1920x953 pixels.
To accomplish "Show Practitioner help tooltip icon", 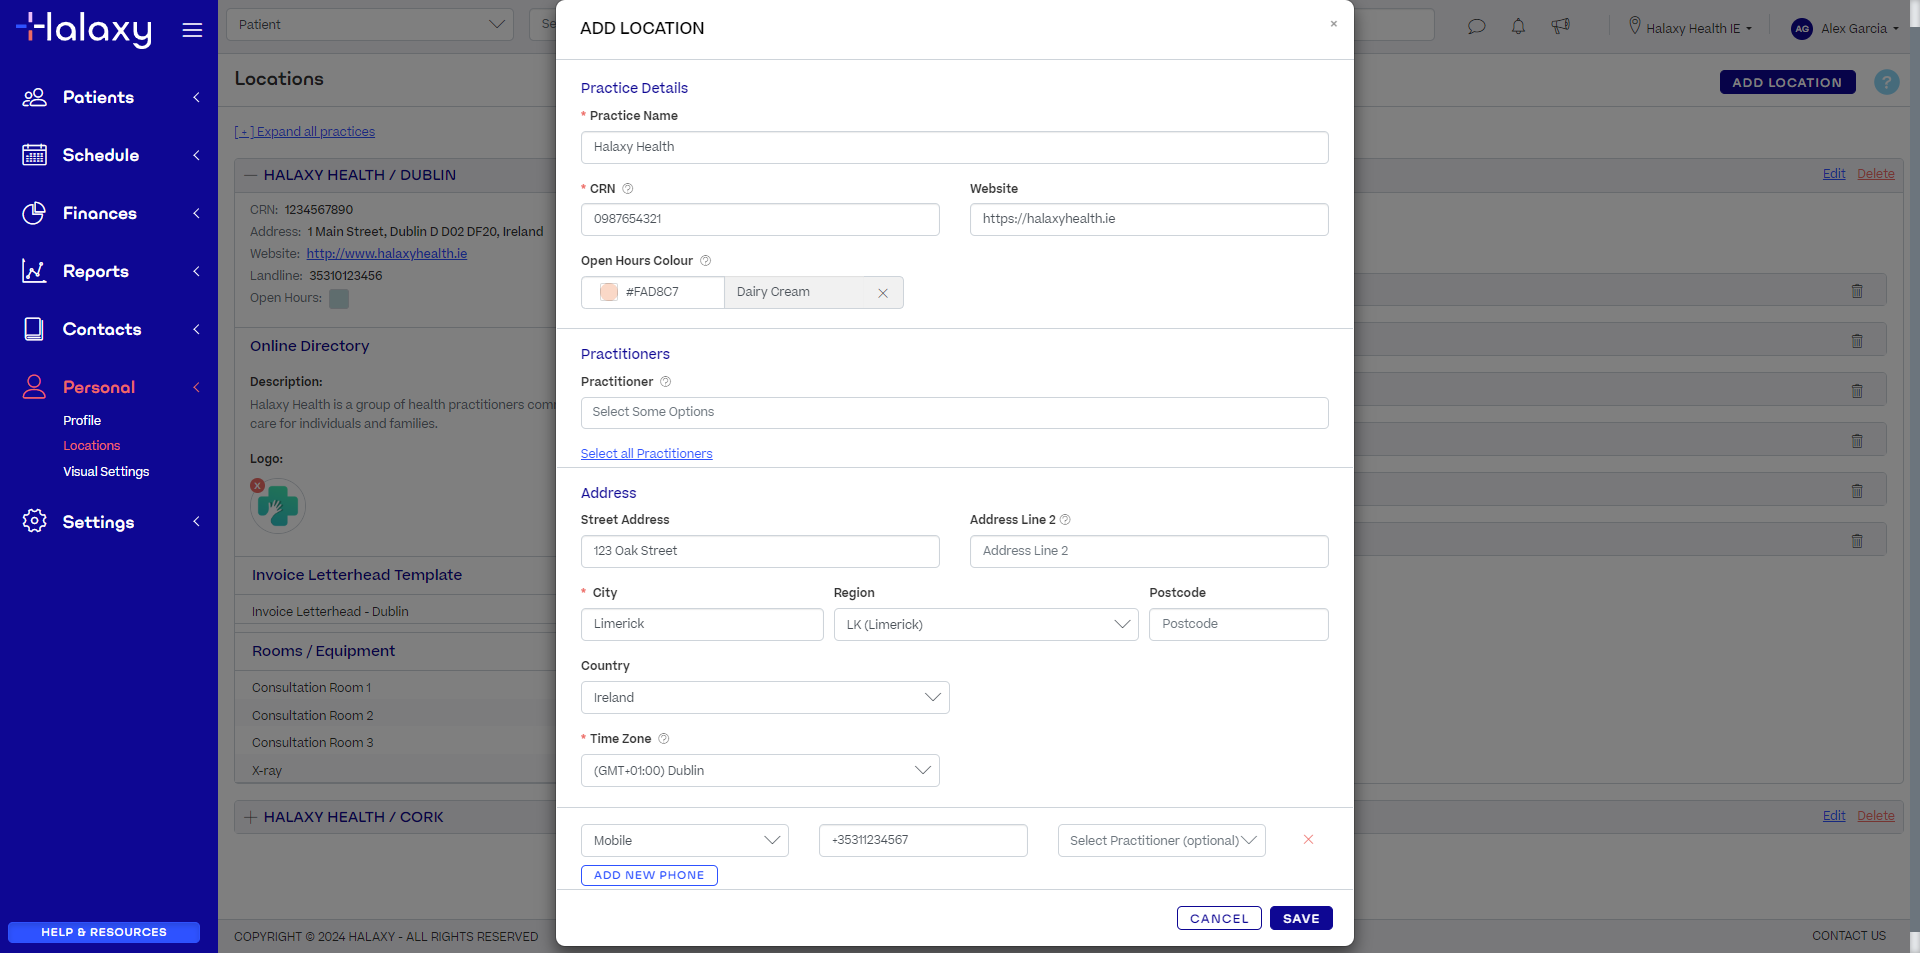I will 666,382.
